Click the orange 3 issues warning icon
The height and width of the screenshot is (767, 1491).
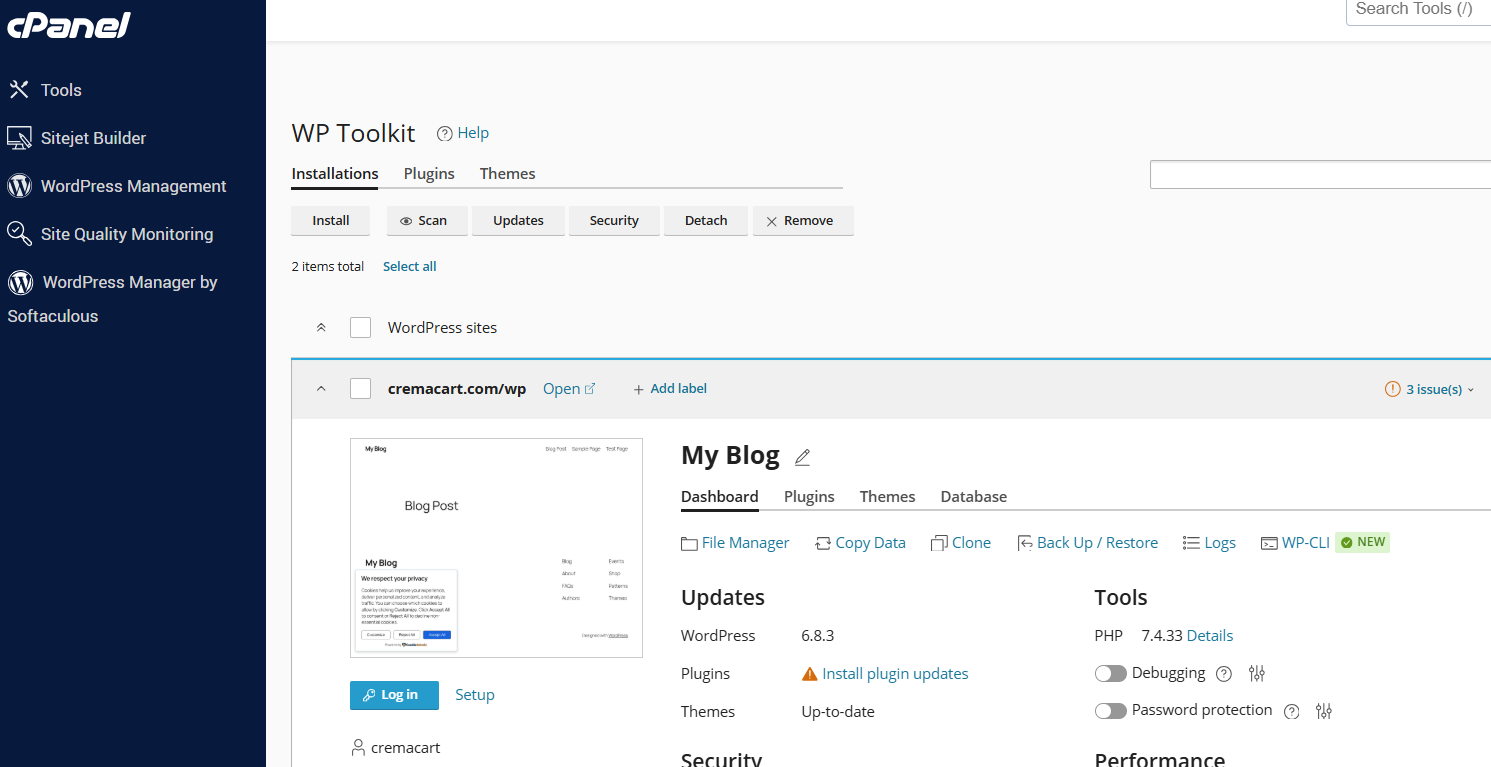pos(1392,389)
